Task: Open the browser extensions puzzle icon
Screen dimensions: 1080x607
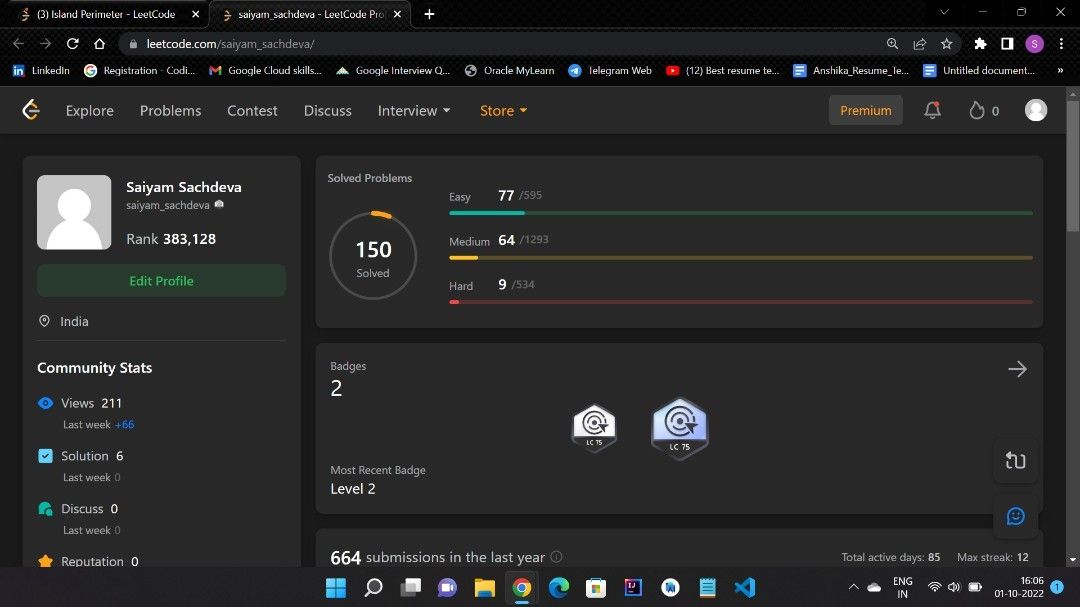Action: pos(980,43)
